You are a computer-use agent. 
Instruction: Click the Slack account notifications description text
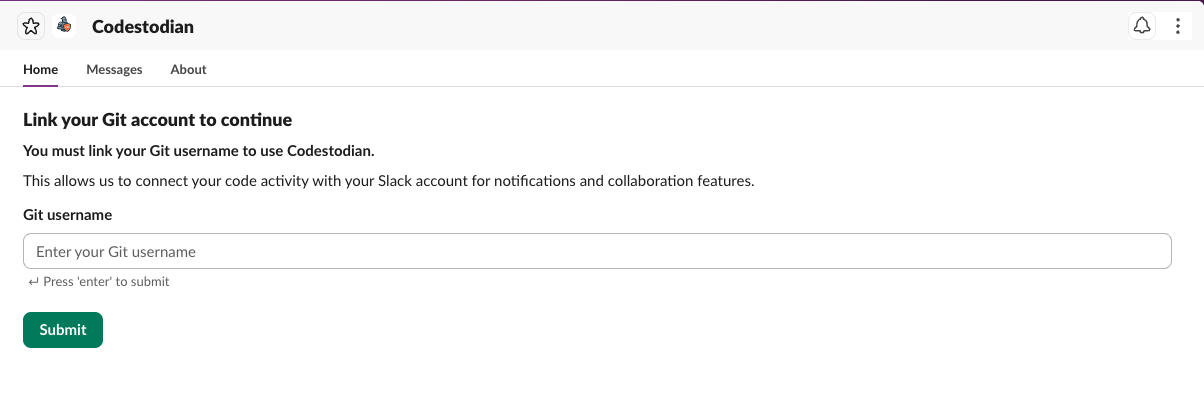click(388, 181)
